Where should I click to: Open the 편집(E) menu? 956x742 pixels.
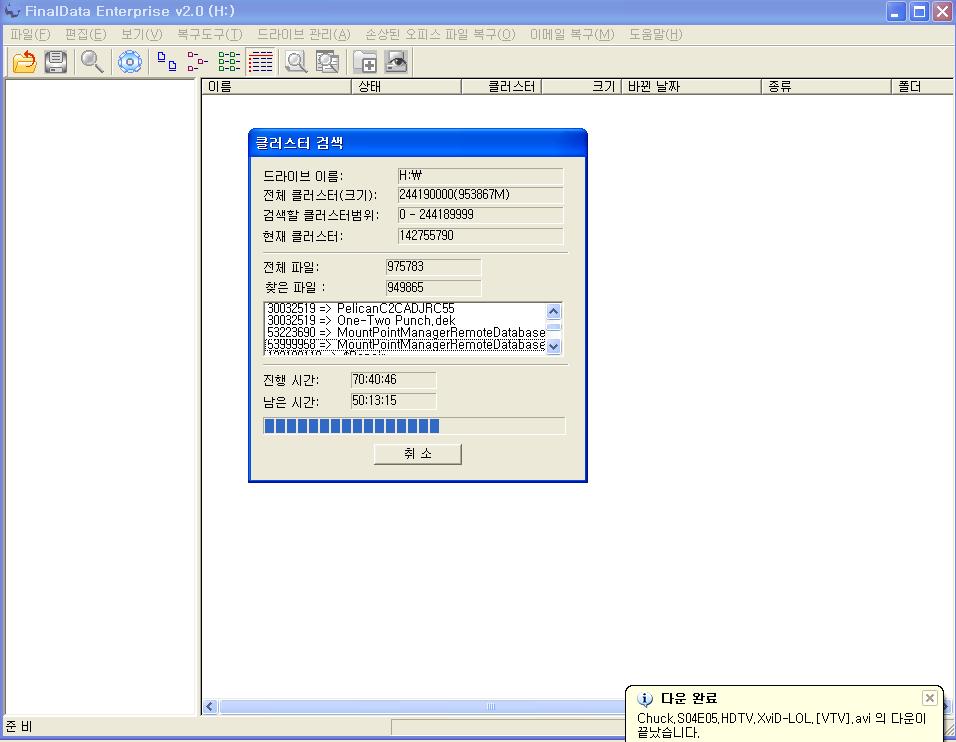pyautogui.click(x=86, y=35)
